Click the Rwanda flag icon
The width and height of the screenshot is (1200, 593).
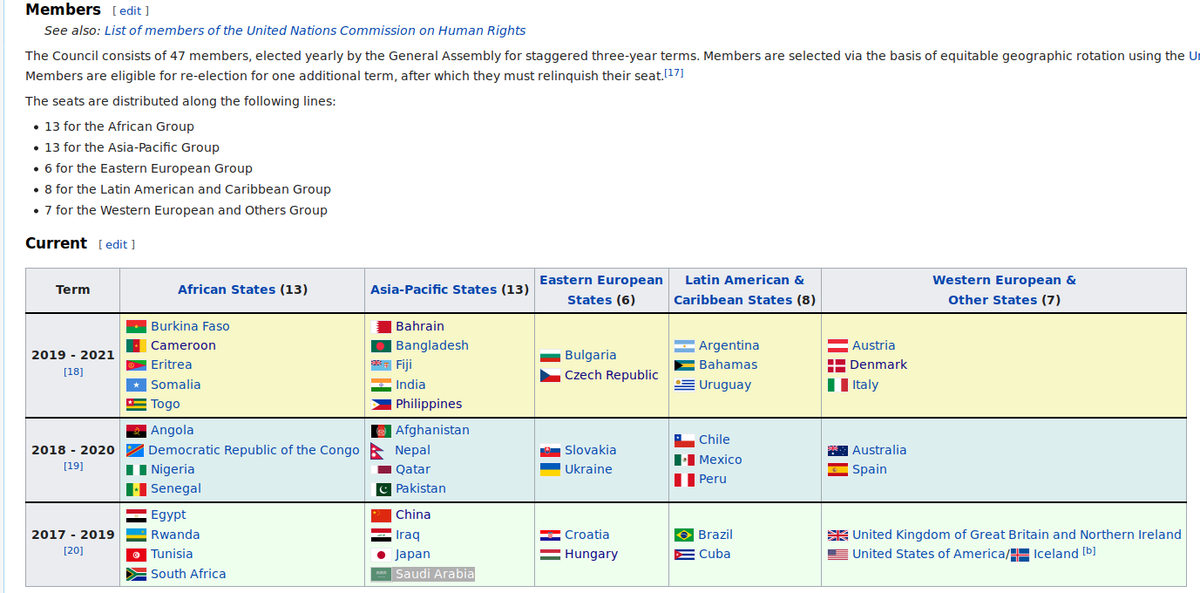click(137, 535)
